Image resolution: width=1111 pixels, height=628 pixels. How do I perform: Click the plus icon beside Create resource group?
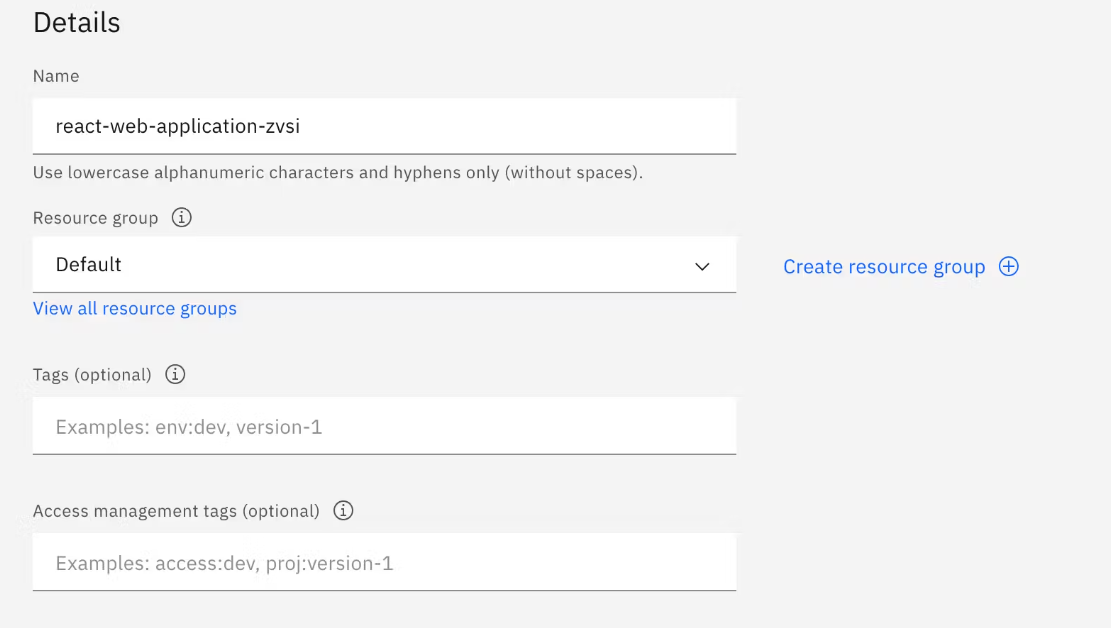(x=1008, y=267)
